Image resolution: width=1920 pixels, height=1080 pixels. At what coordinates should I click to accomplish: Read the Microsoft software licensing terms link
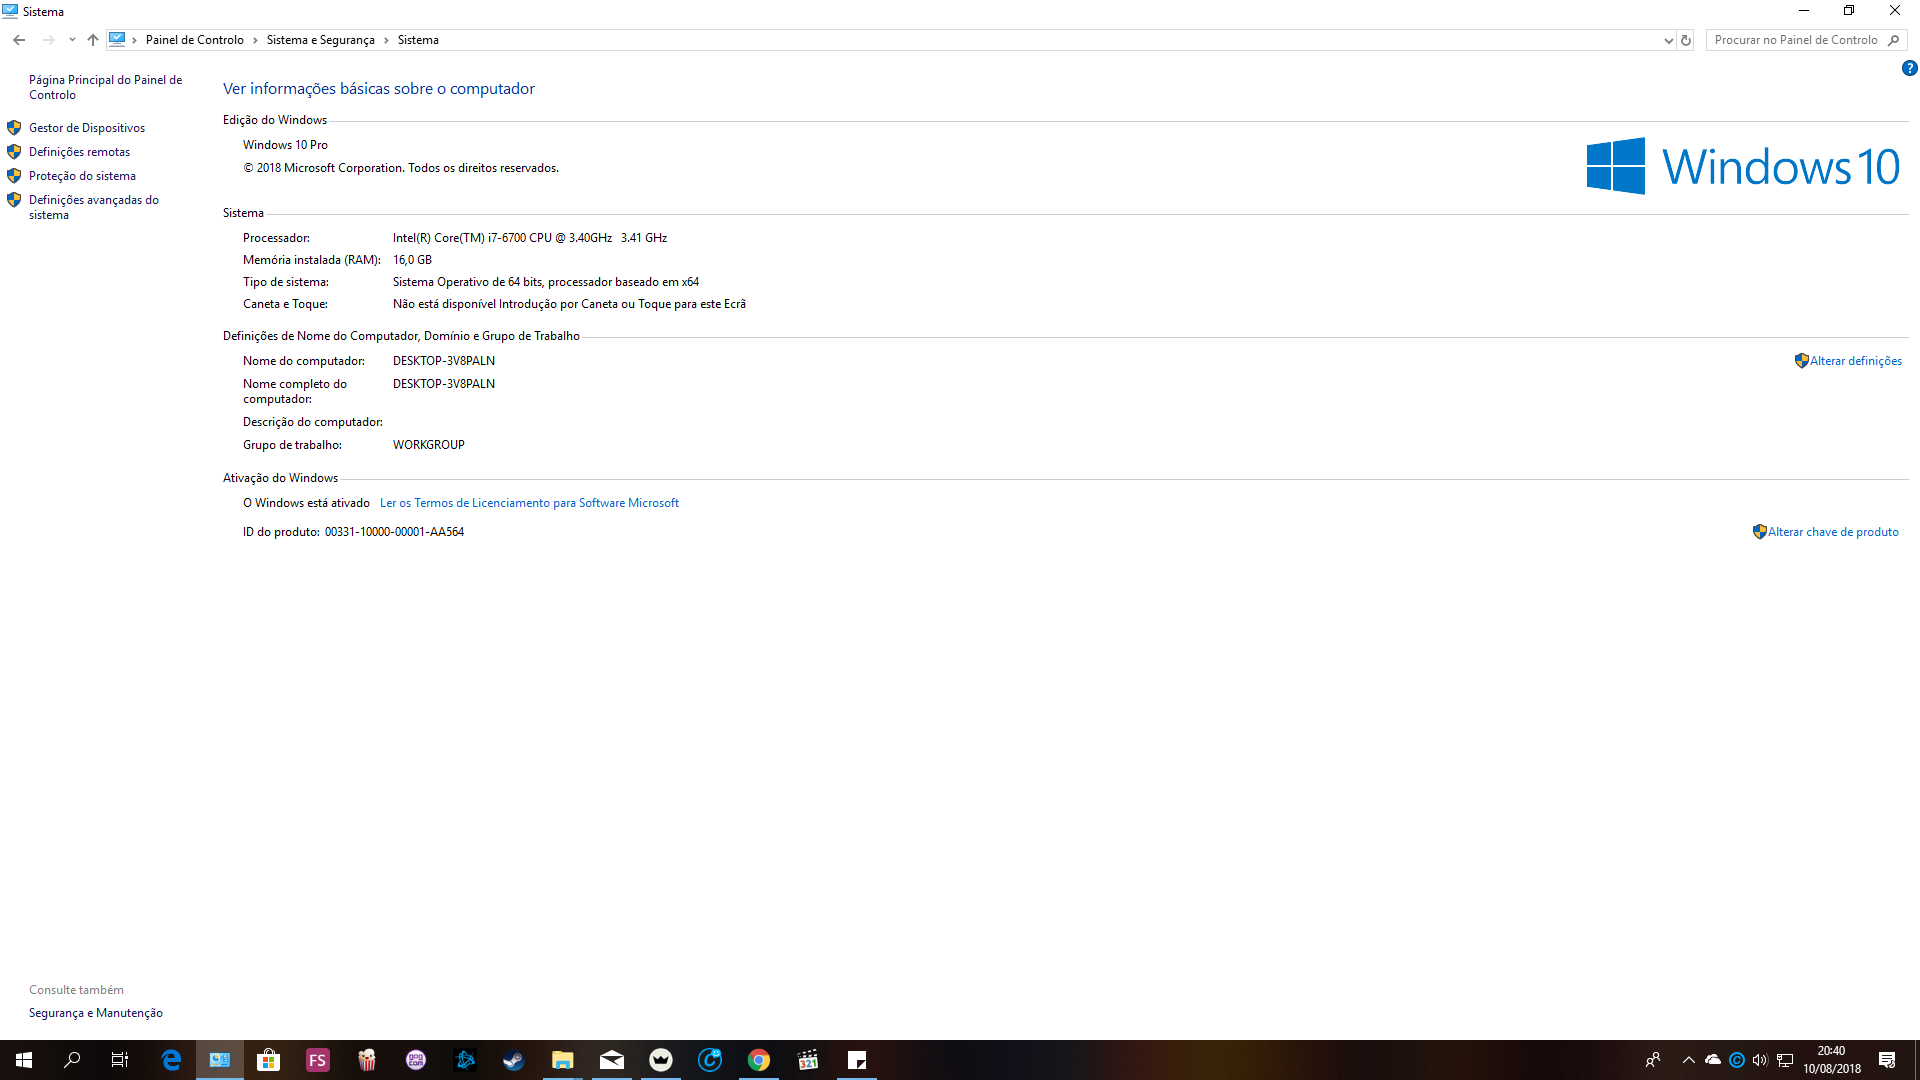(x=529, y=503)
